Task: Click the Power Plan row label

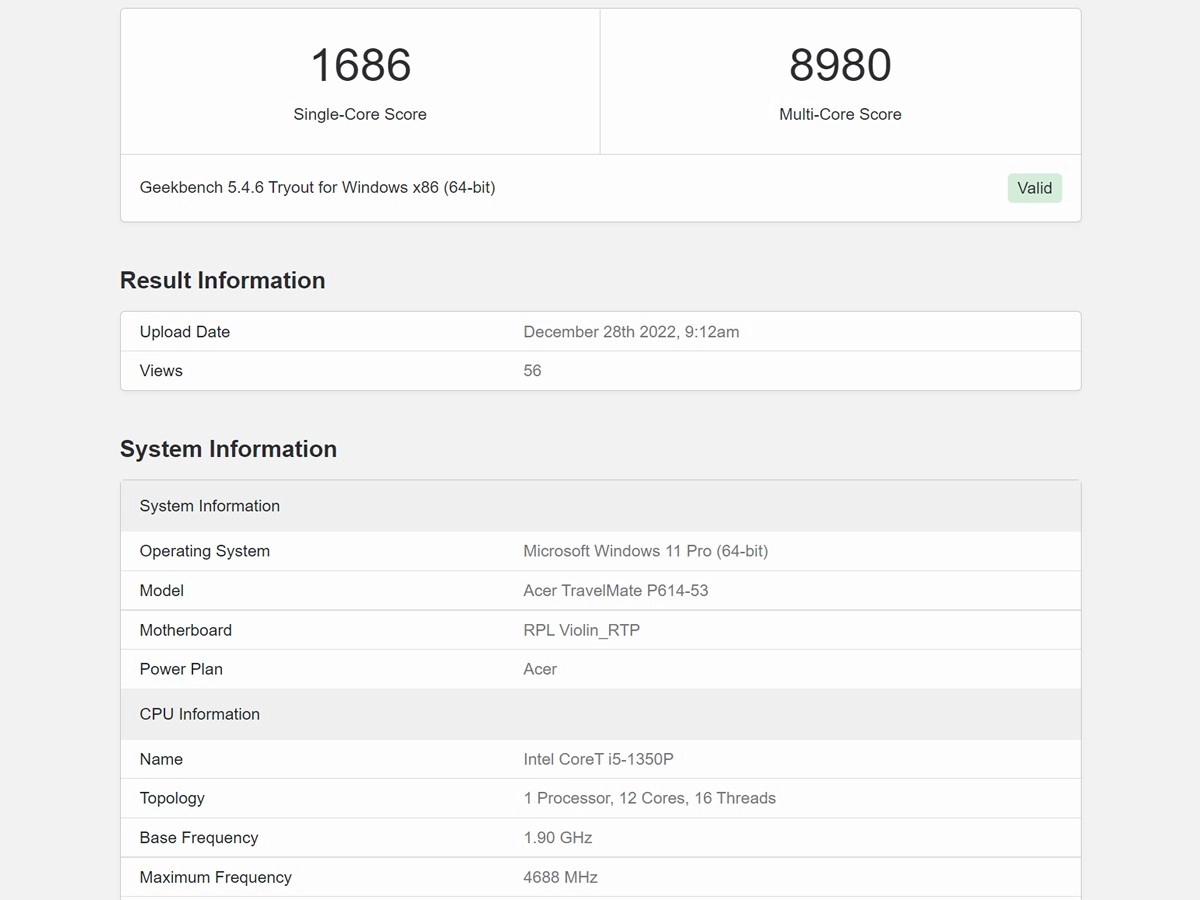Action: click(181, 669)
